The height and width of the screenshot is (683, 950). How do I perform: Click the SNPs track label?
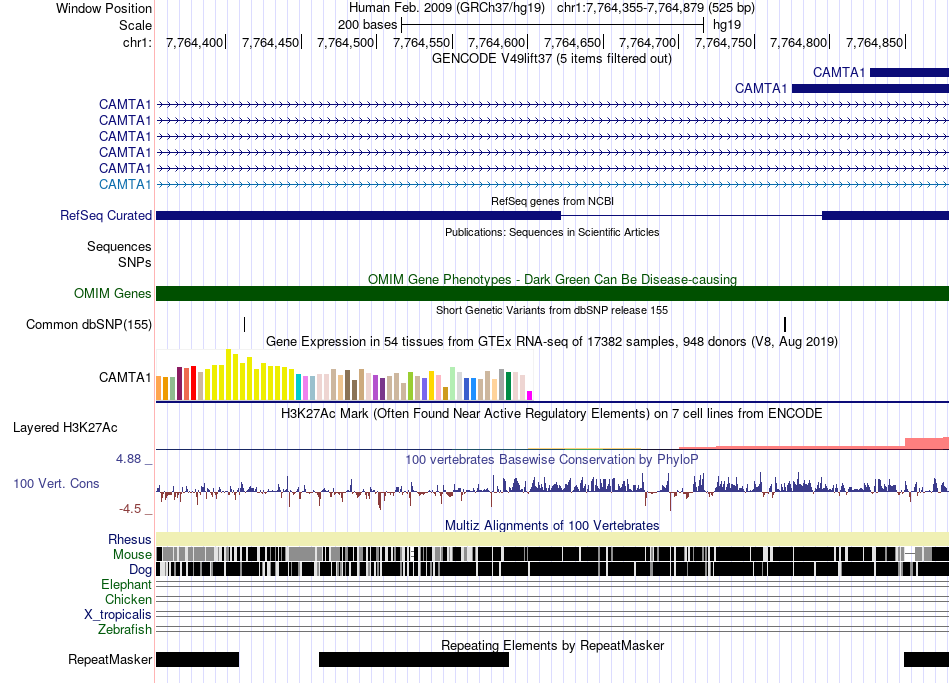click(x=135, y=262)
